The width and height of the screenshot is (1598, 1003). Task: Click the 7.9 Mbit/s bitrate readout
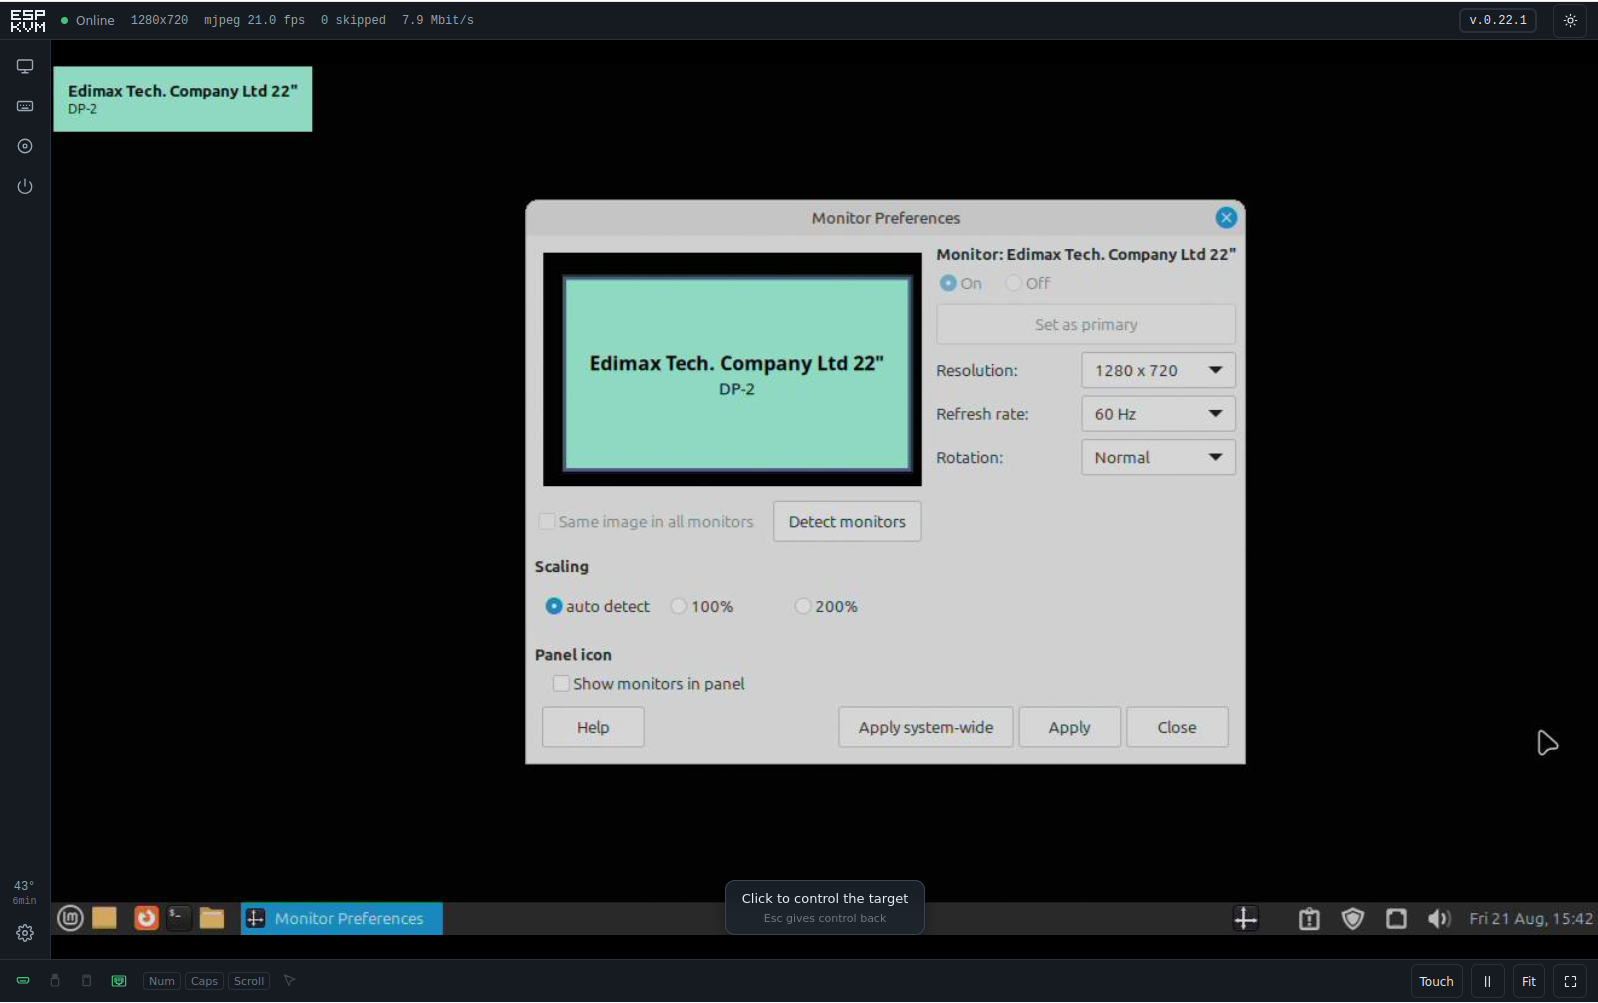pyautogui.click(x=438, y=20)
